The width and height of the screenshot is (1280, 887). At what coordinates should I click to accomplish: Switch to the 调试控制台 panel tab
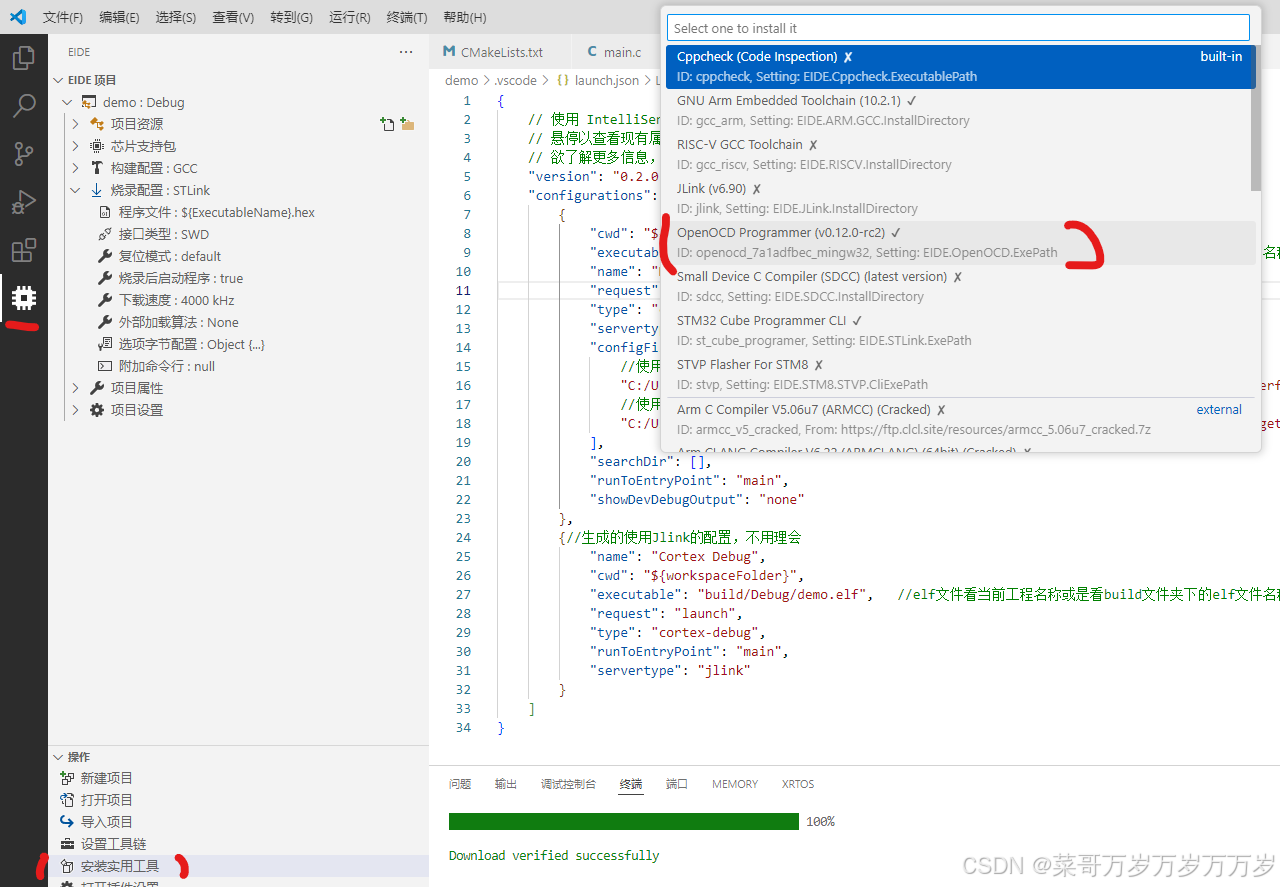(x=568, y=784)
